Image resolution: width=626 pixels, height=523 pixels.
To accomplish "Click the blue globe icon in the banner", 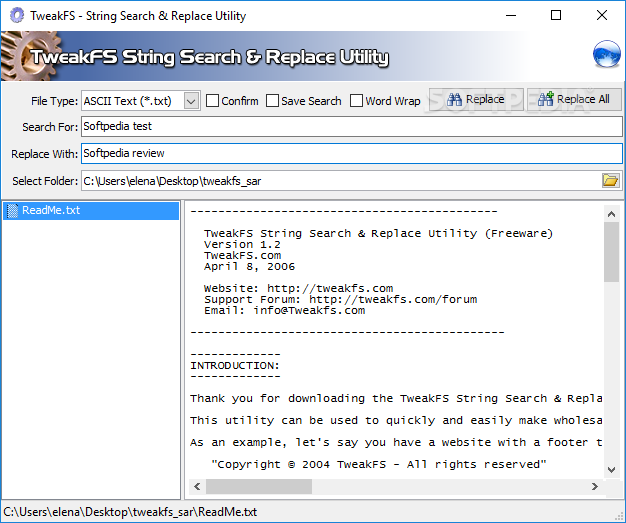I will 606,53.
